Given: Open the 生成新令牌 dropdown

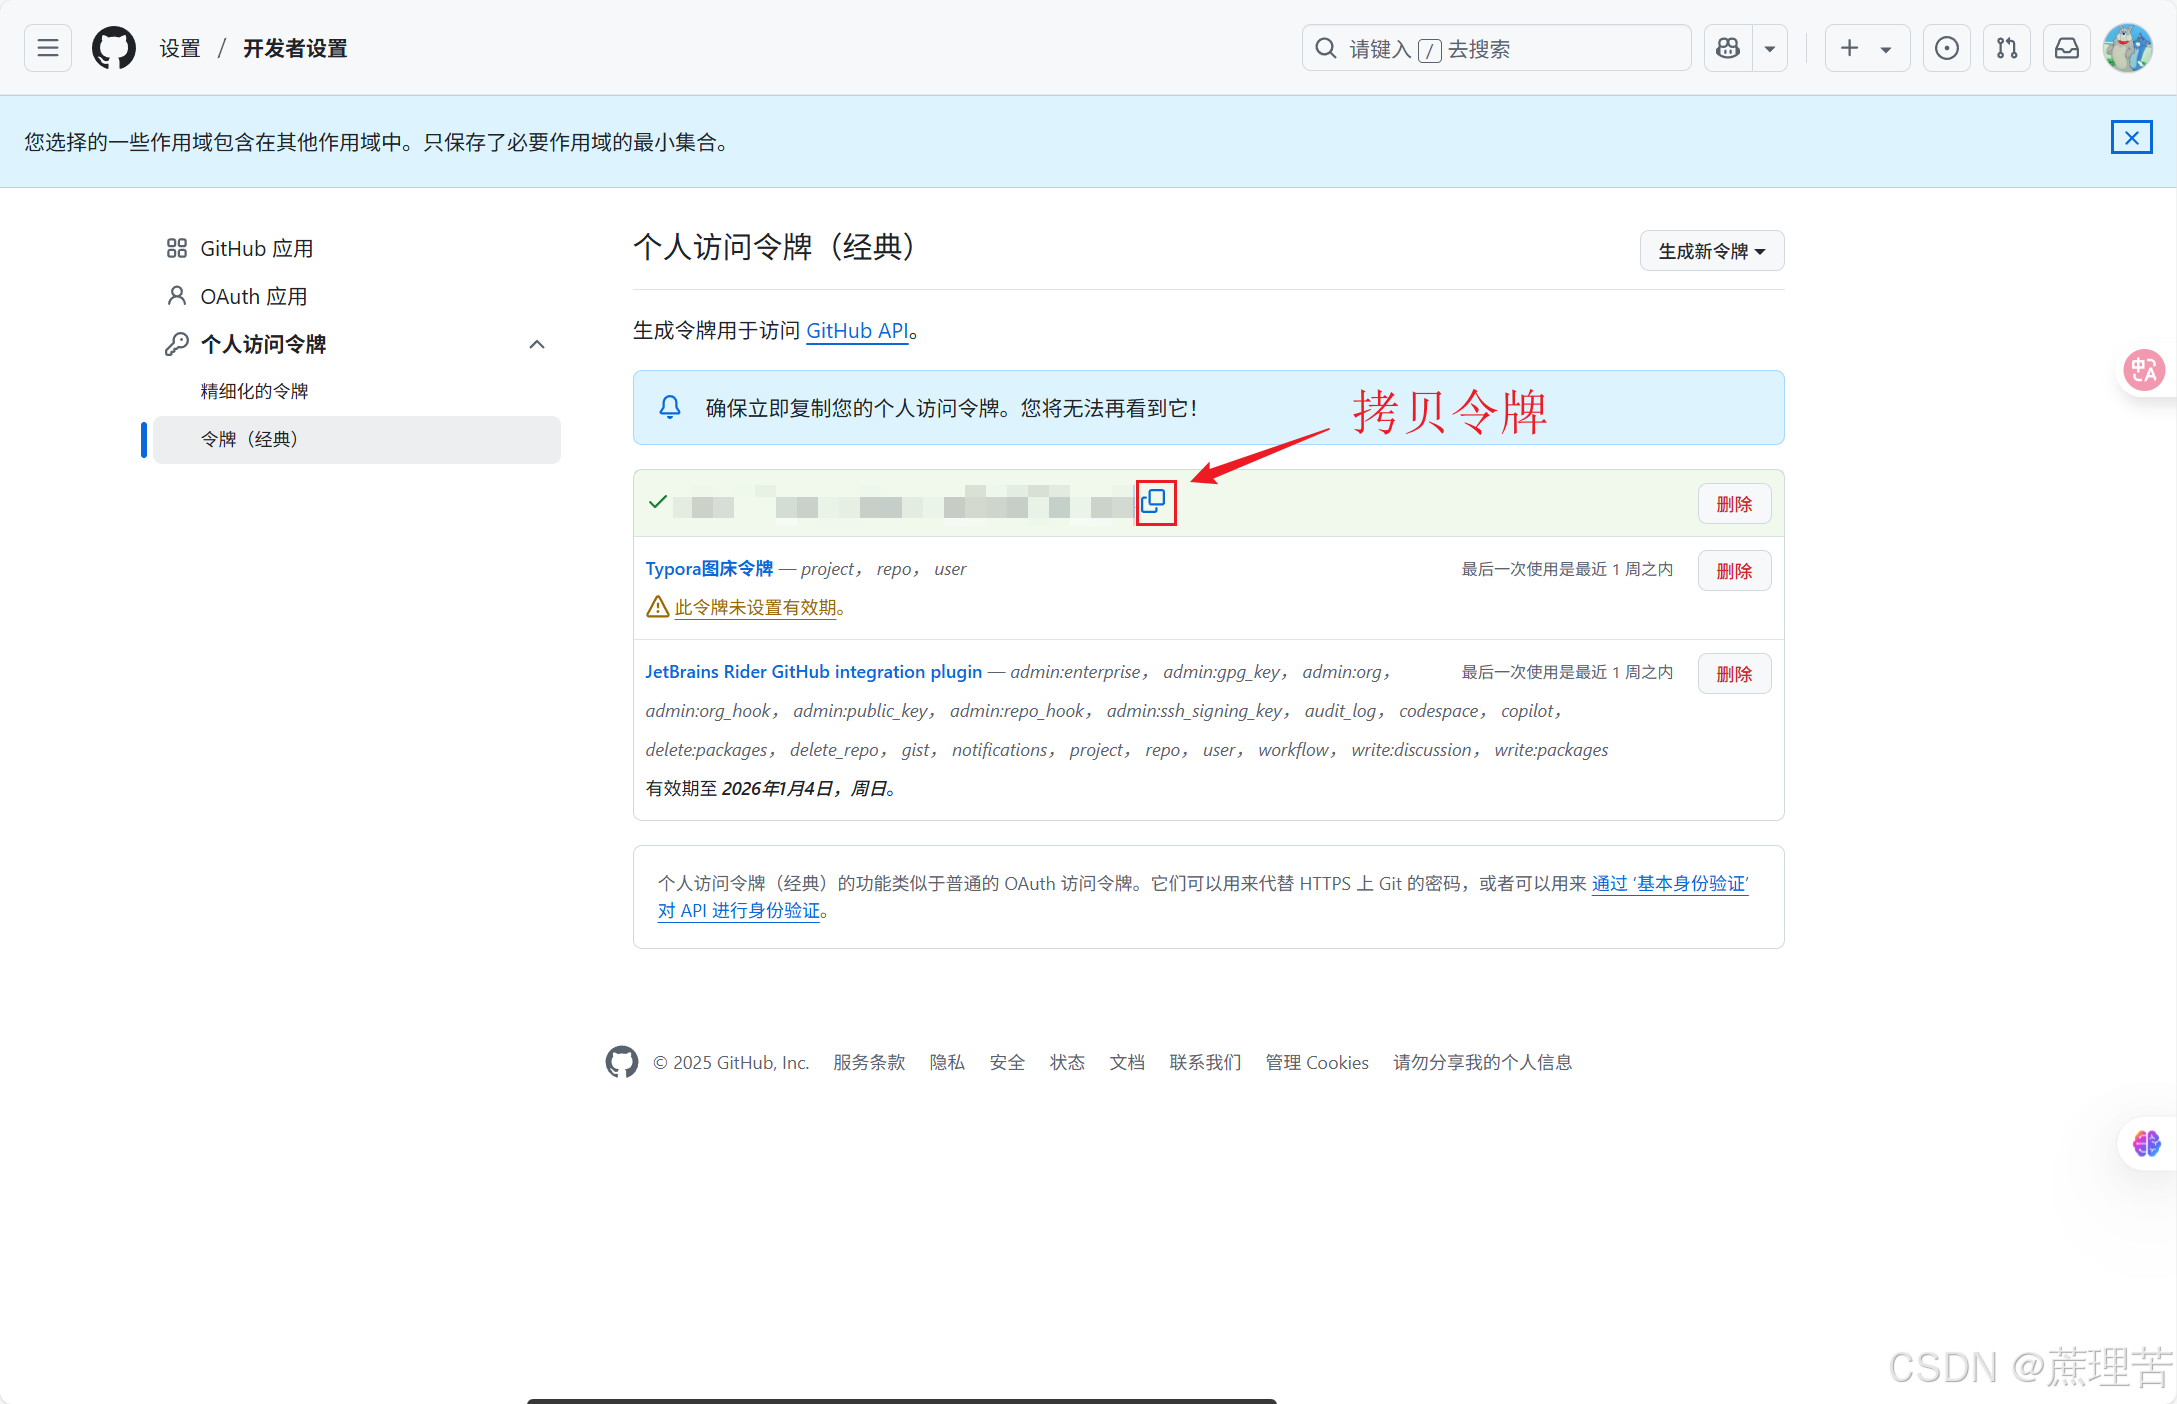Looking at the screenshot, I should click(1711, 251).
